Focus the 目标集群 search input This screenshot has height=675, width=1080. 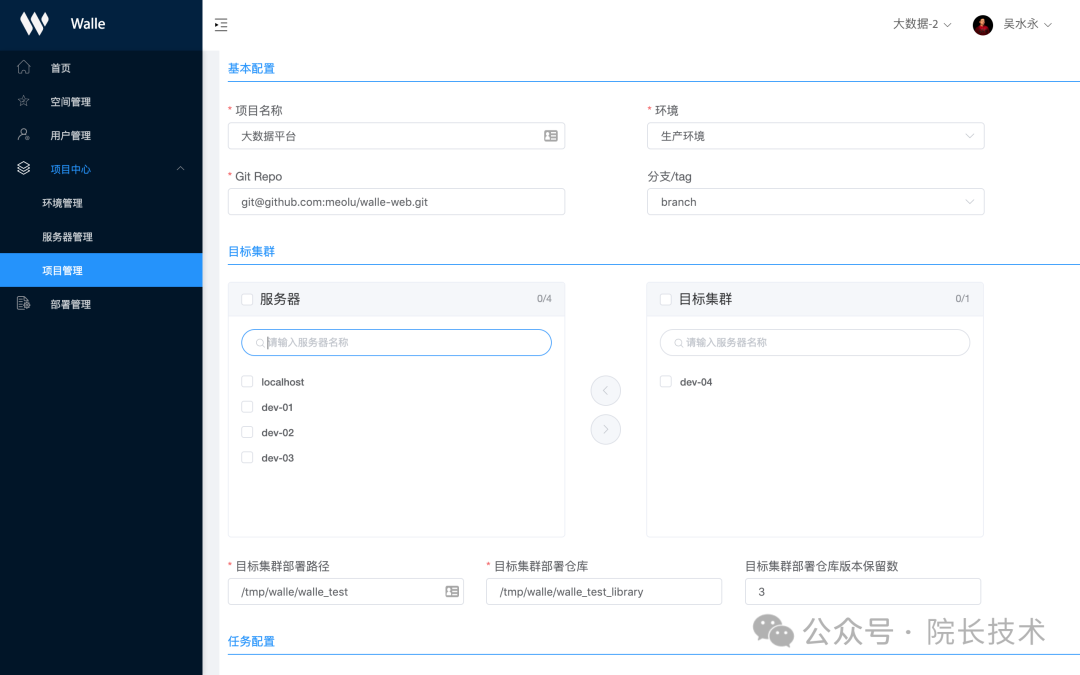click(x=815, y=342)
